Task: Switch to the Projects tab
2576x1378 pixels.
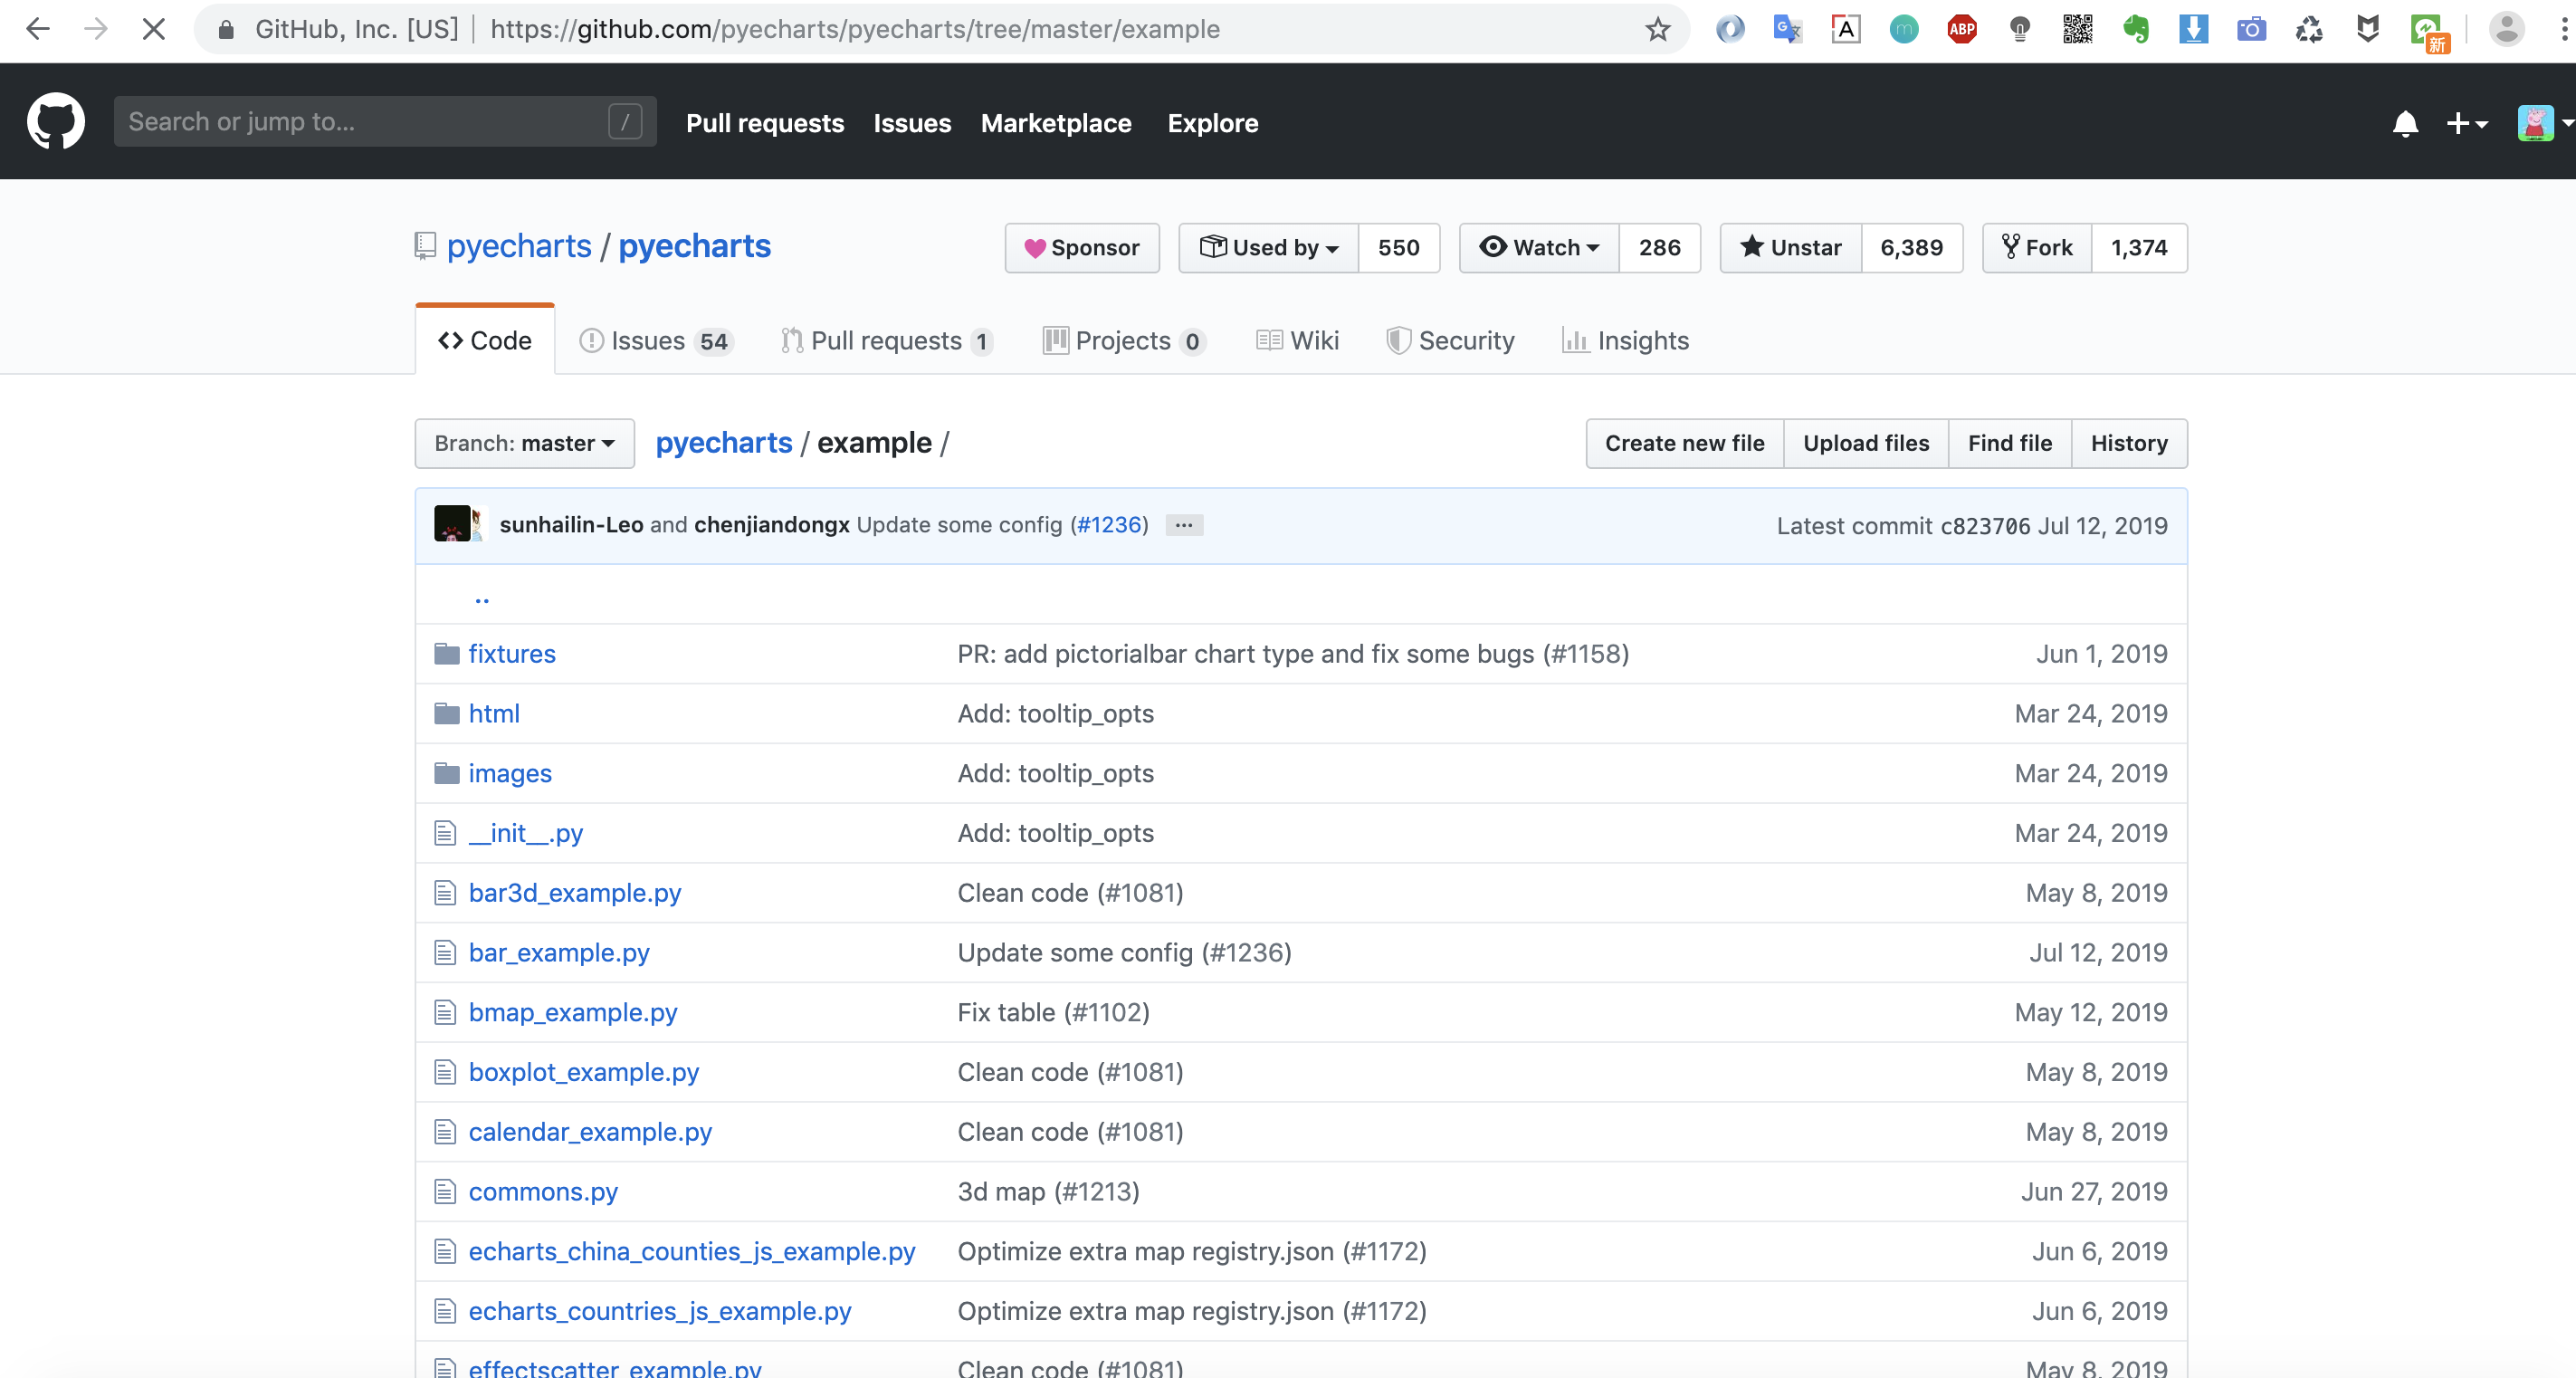Action: 1124,340
